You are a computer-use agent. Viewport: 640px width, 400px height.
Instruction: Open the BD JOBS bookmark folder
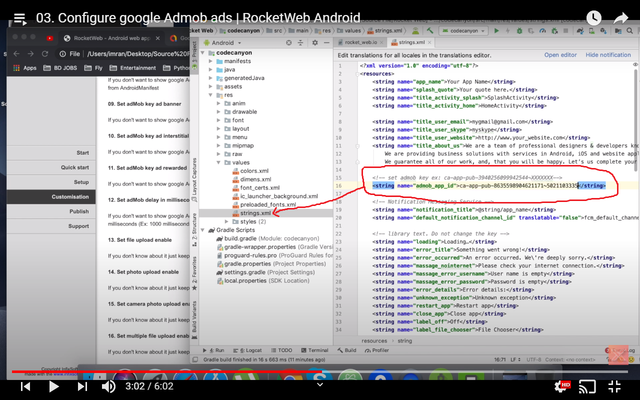coord(60,68)
